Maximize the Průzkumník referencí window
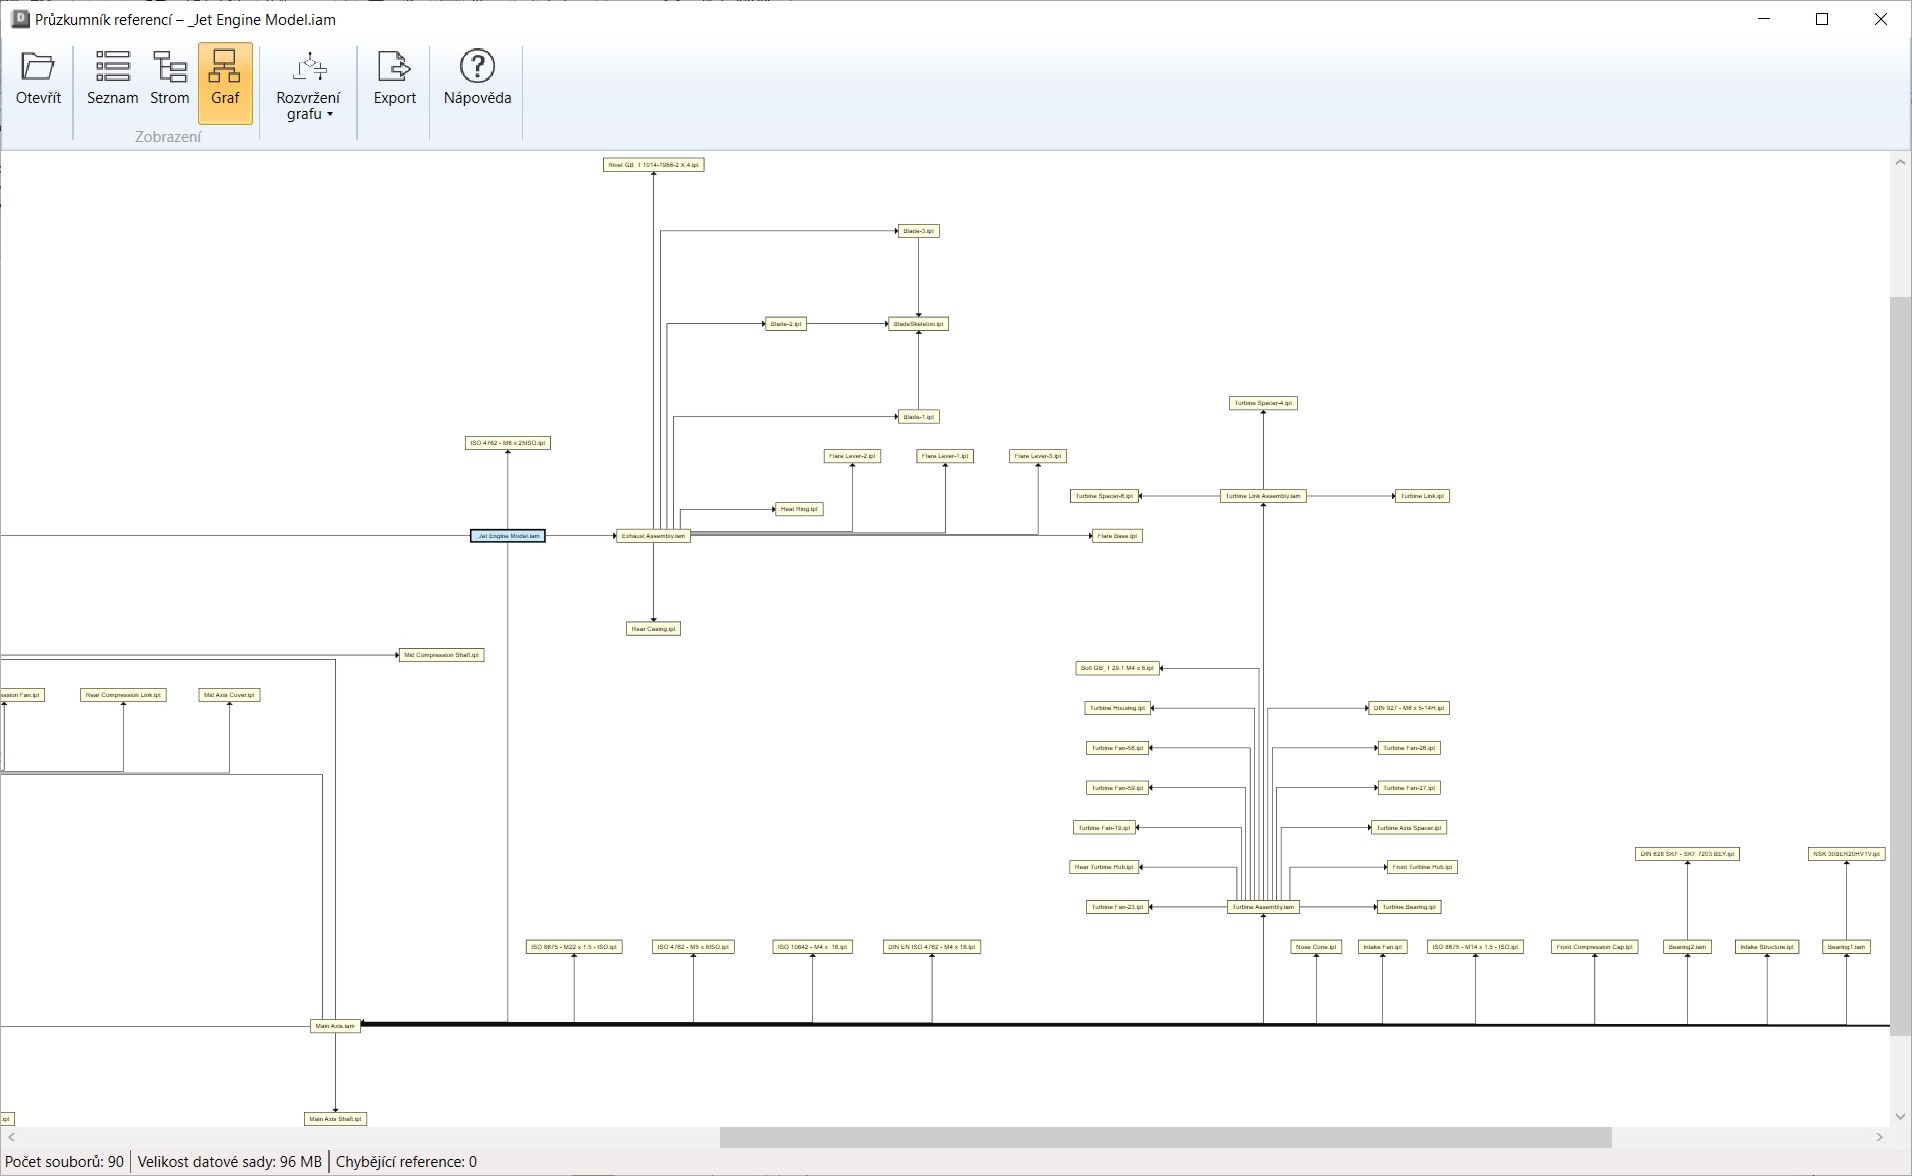 (1822, 19)
